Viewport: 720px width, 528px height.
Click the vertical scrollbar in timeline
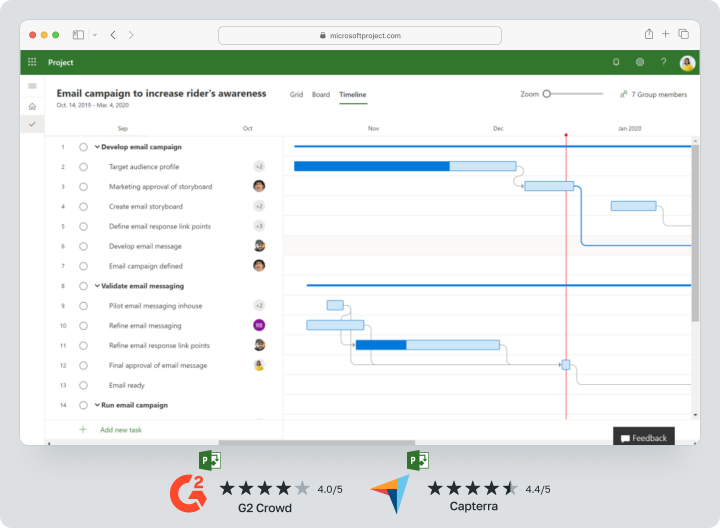point(695,233)
